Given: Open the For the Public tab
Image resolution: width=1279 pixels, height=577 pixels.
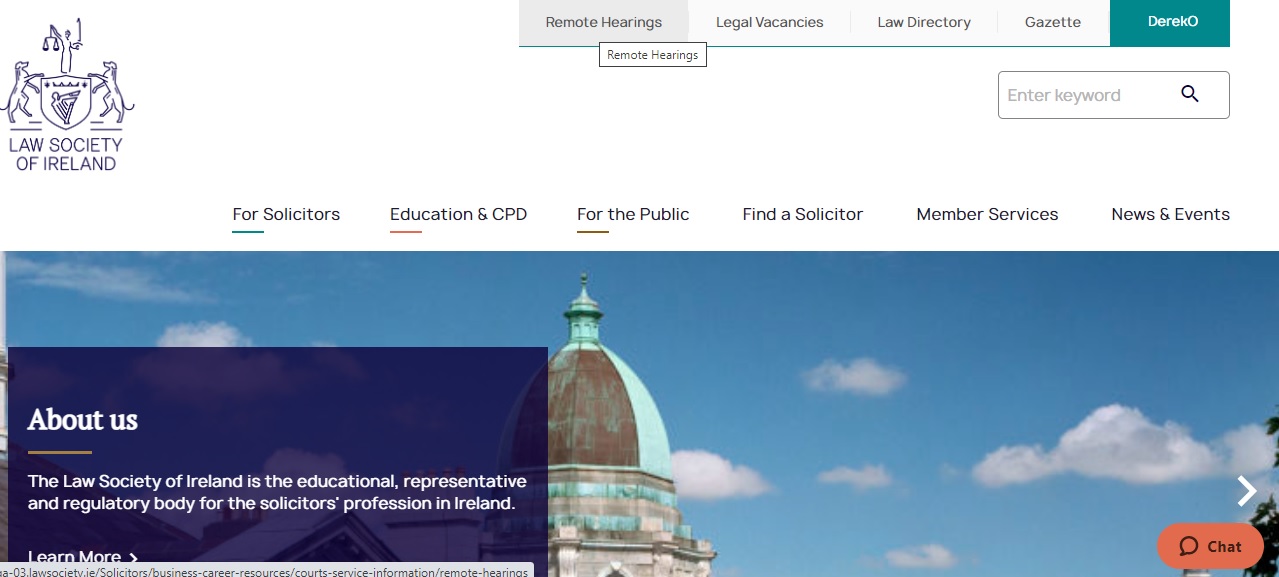Looking at the screenshot, I should tap(632, 214).
